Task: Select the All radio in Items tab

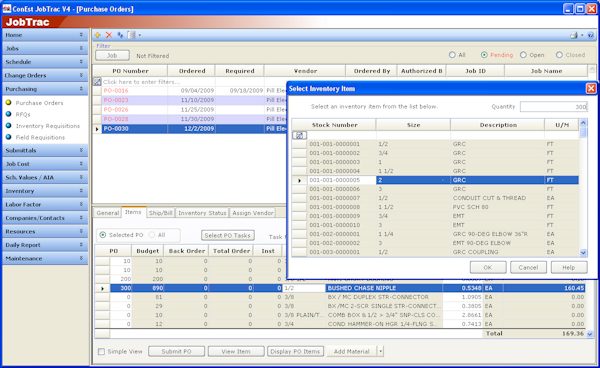Action: click(x=152, y=235)
